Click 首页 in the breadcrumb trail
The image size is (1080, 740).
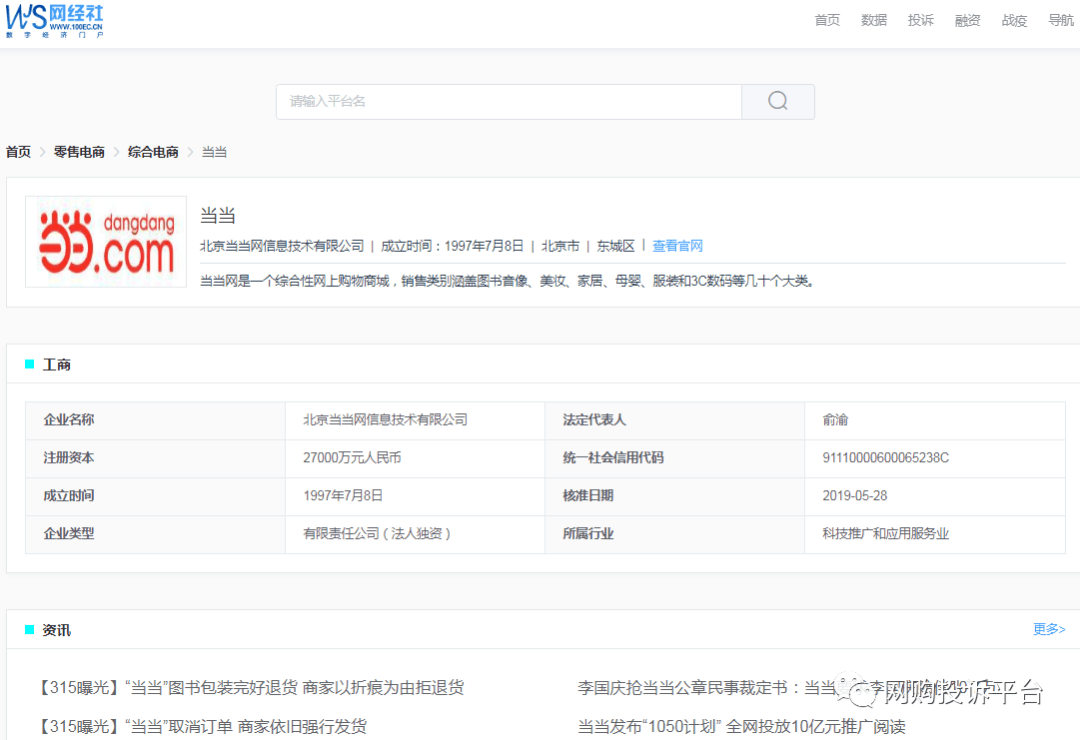click(x=18, y=151)
